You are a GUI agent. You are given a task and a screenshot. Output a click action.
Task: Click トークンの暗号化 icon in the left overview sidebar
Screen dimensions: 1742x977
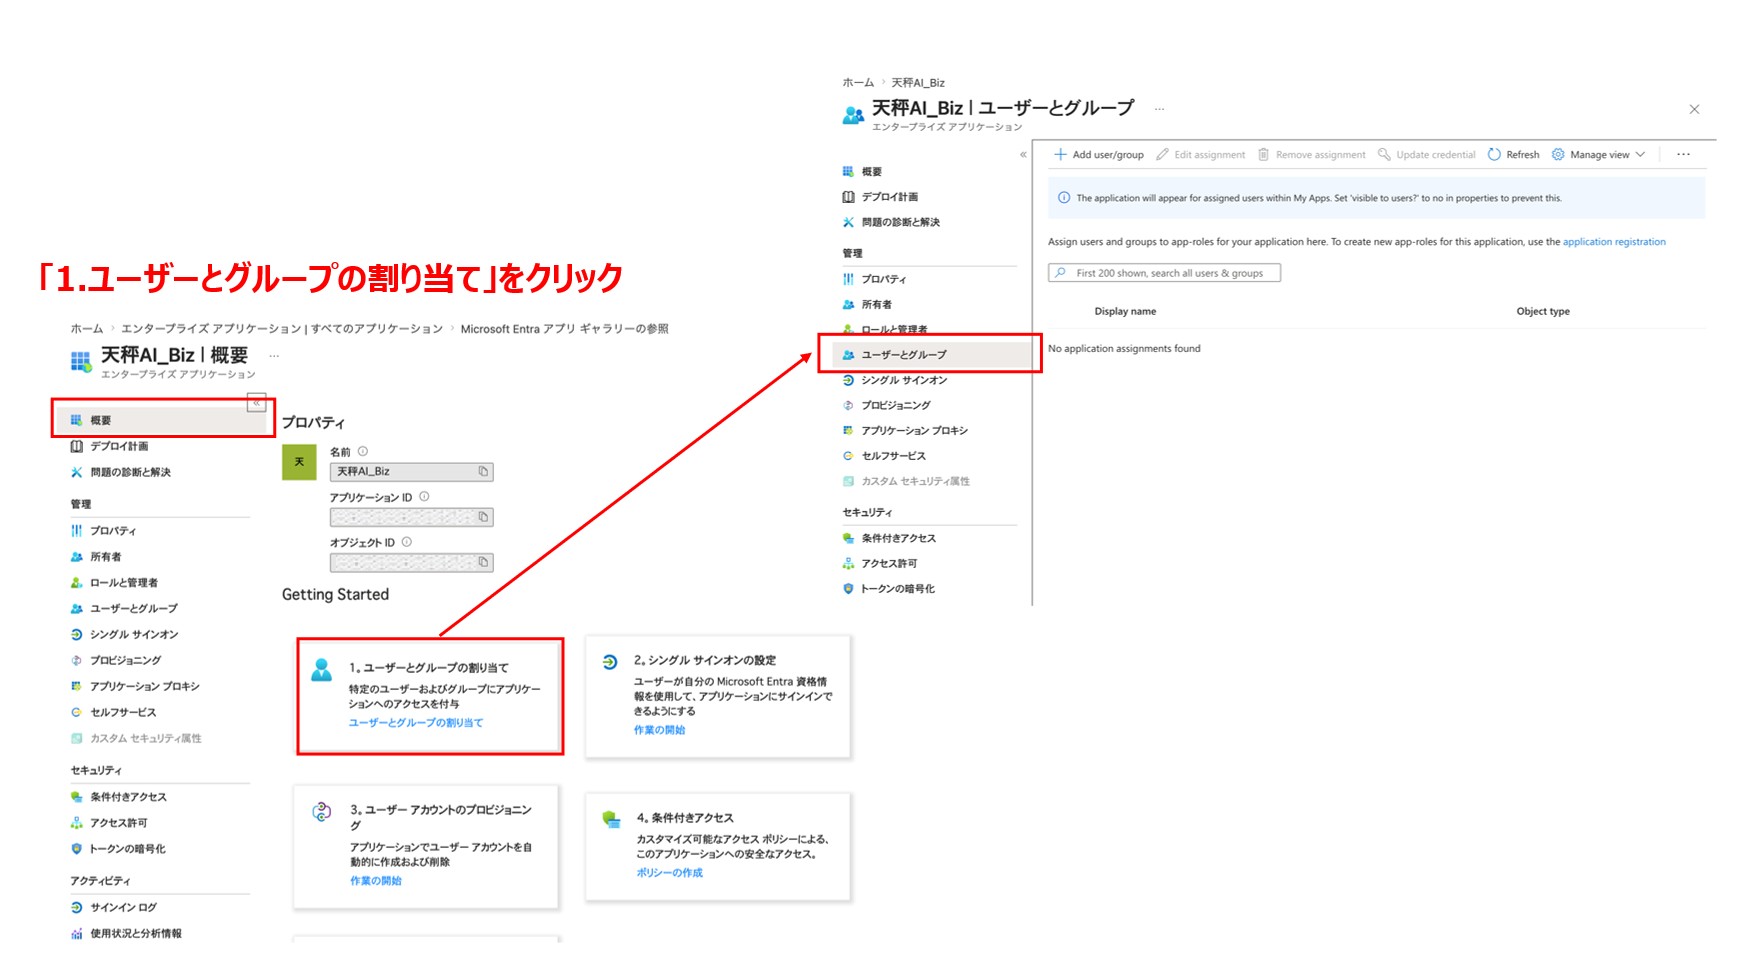pyautogui.click(x=77, y=849)
